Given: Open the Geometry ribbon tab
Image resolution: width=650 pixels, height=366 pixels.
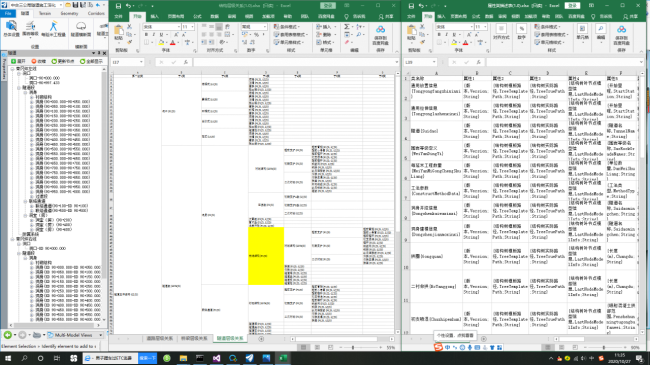Looking at the screenshot, I should click(x=69, y=13).
